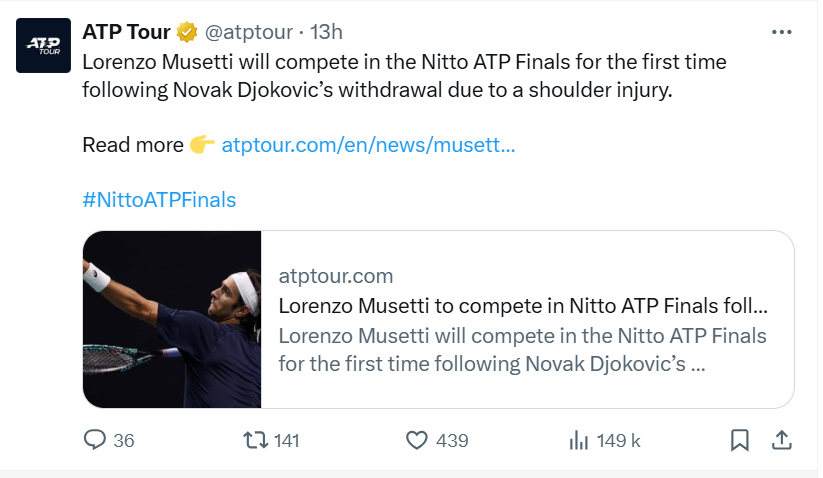Open the three-dot more options menu

(x=782, y=32)
